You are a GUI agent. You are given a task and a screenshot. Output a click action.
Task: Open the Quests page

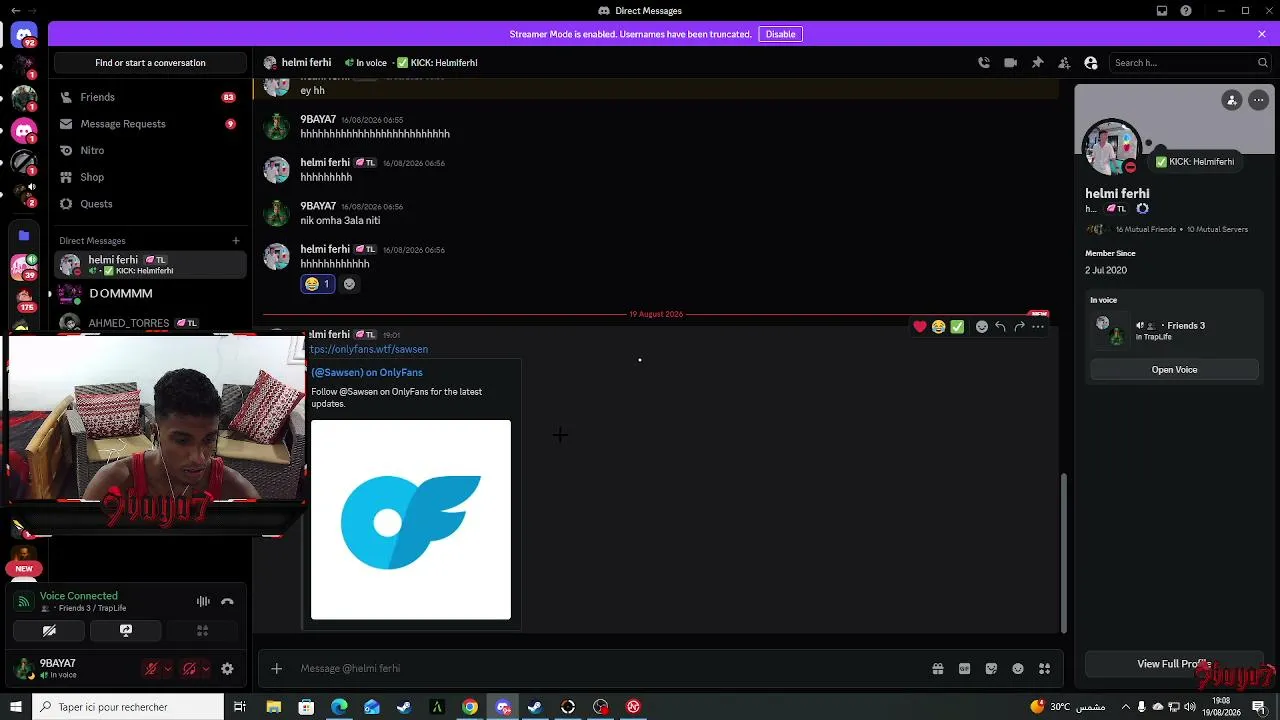pyautogui.click(x=150, y=204)
